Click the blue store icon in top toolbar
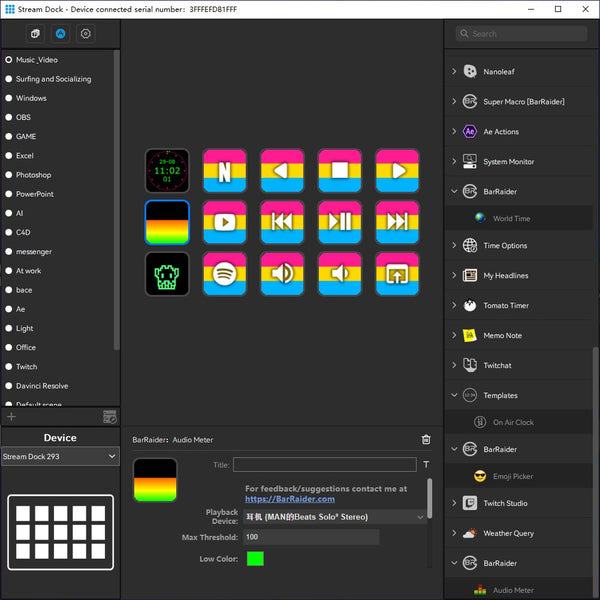The height and width of the screenshot is (600, 600). 60,34
